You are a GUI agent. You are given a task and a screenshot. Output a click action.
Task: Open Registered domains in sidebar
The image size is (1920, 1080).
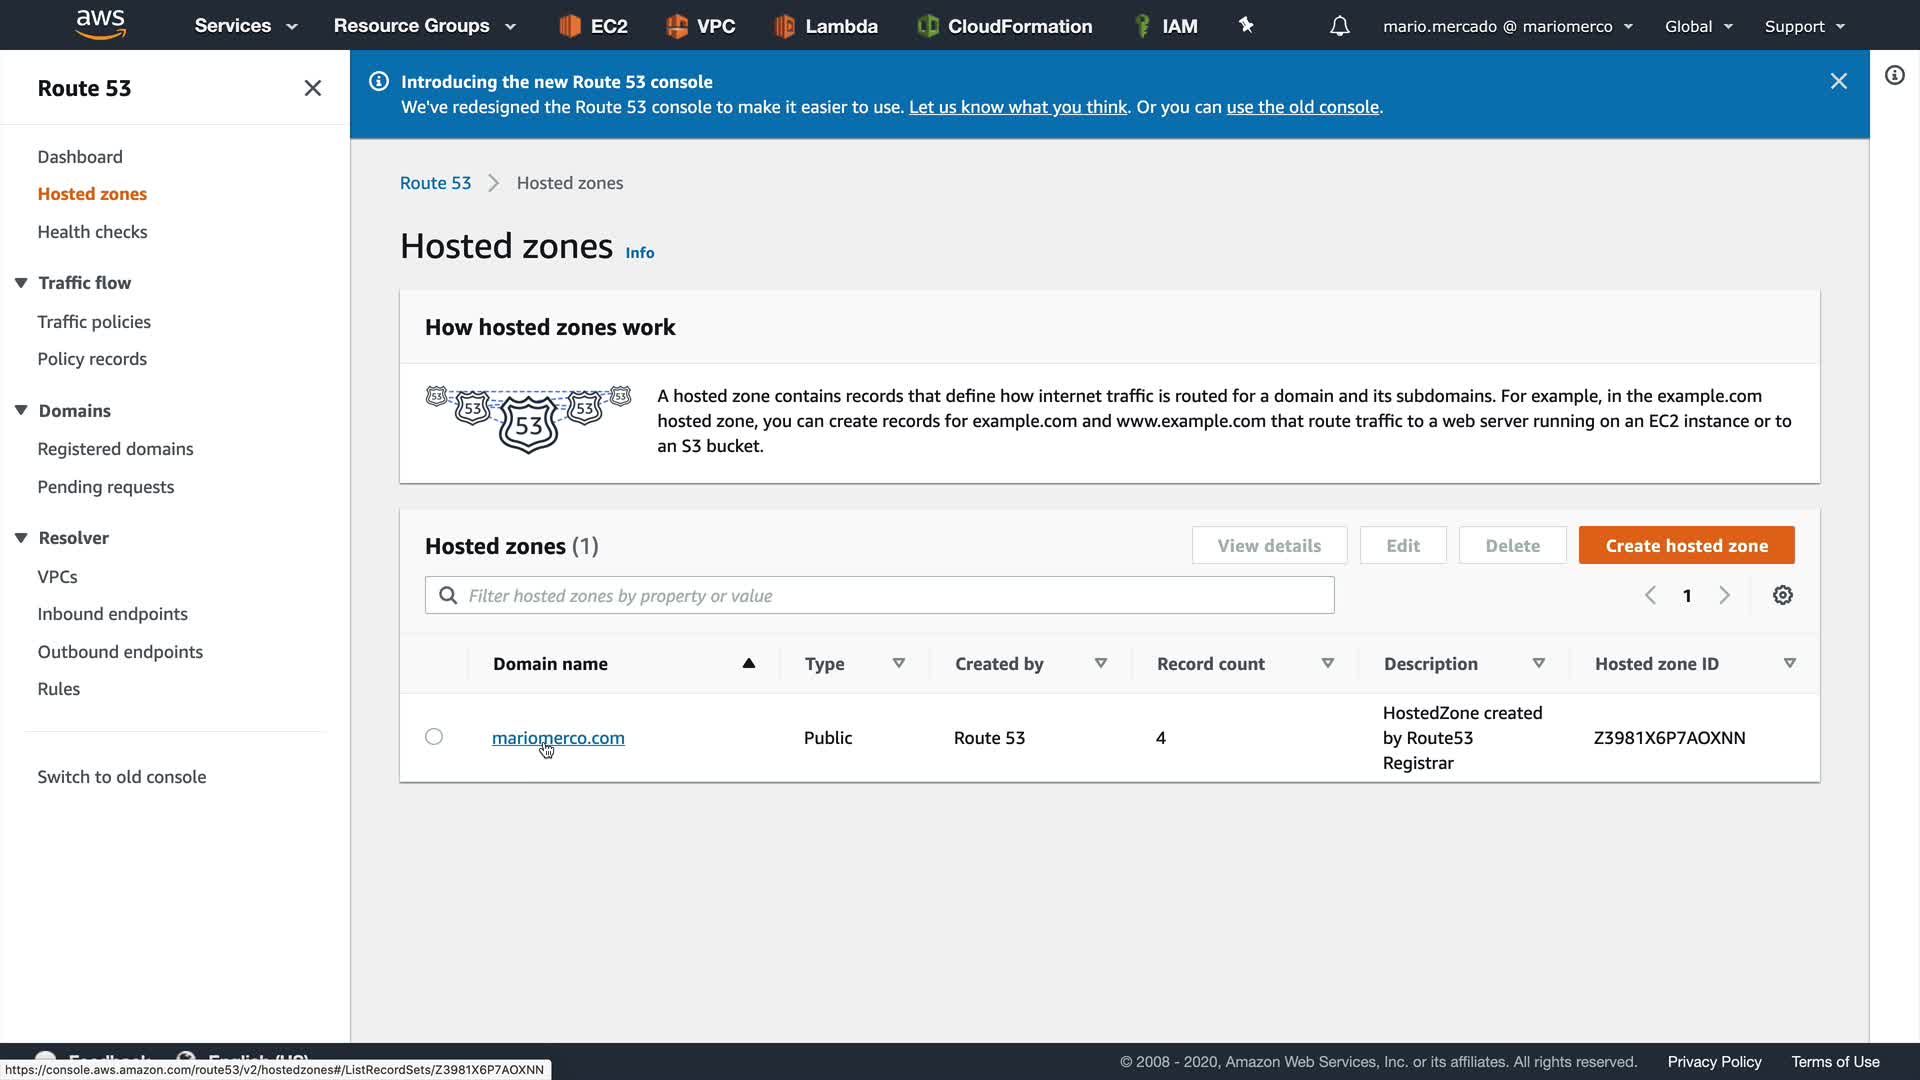(115, 449)
